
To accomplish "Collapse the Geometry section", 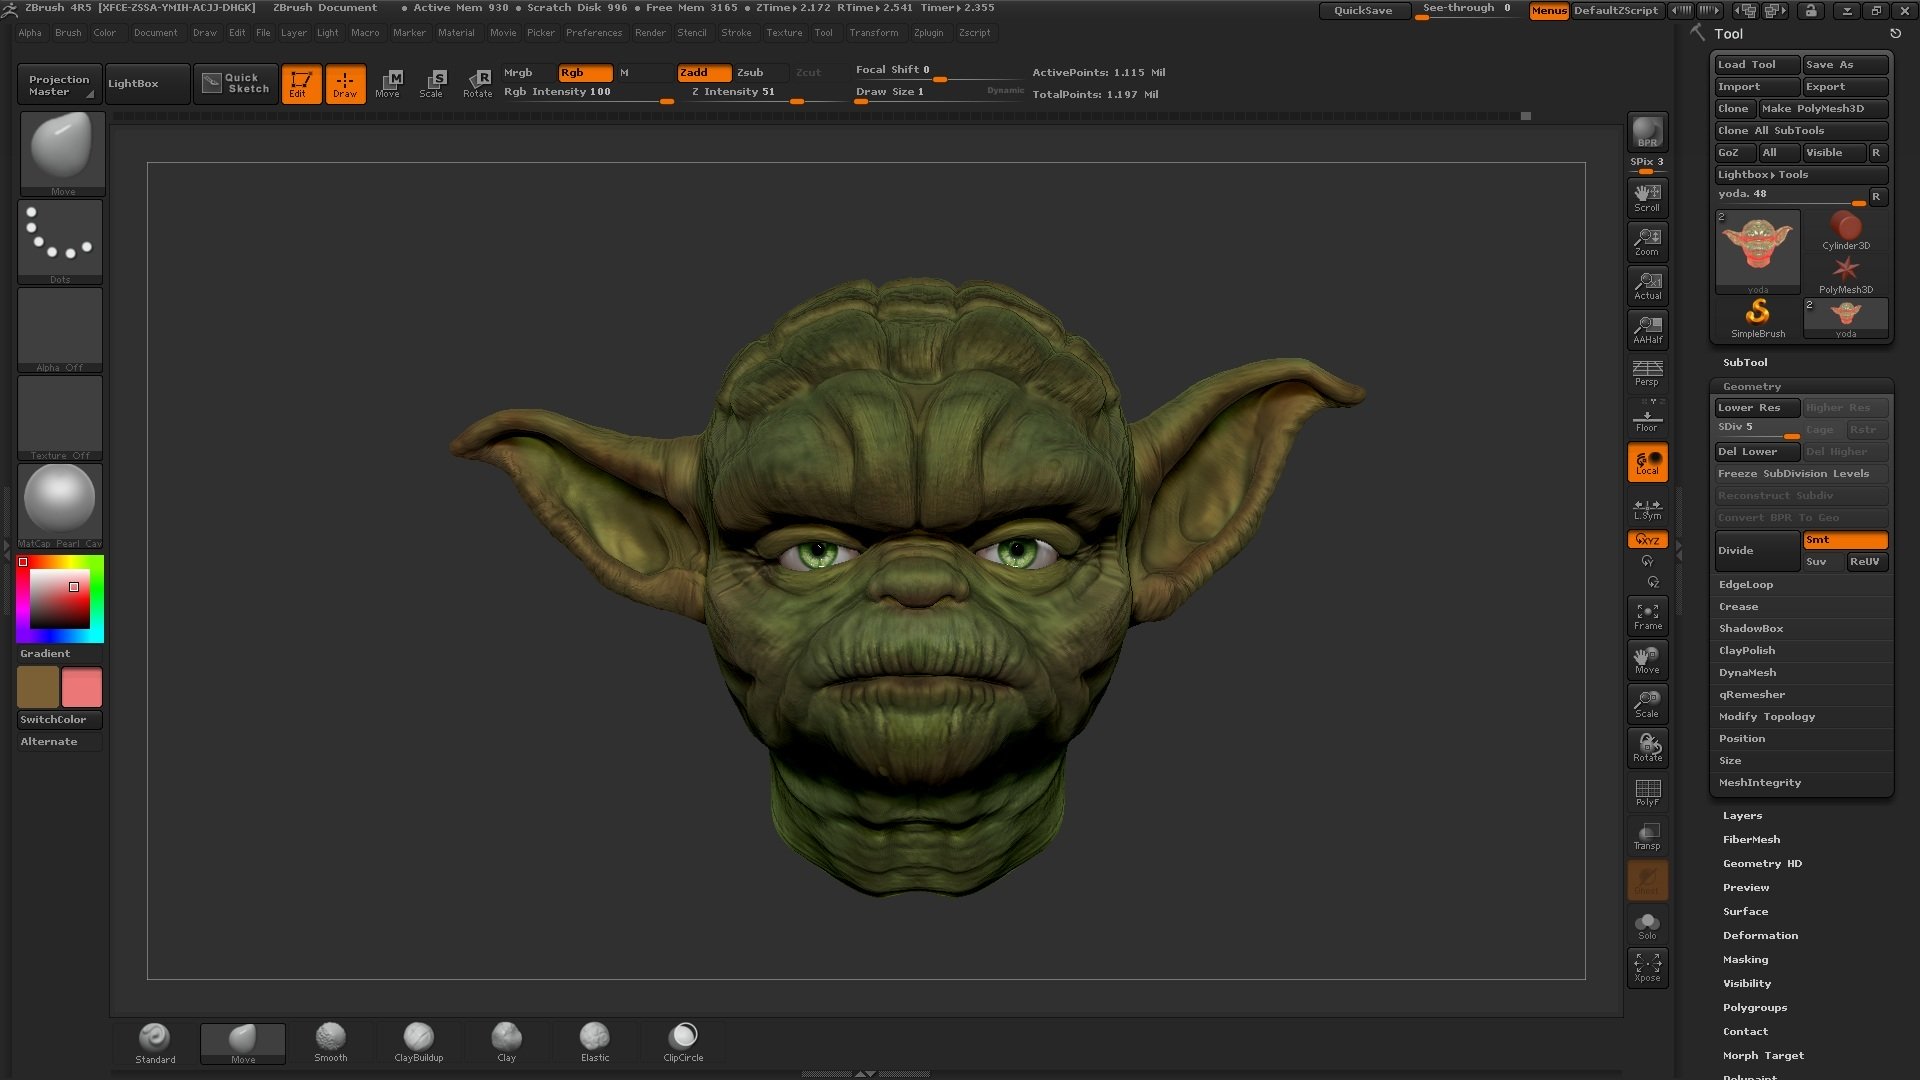I will coord(1751,386).
